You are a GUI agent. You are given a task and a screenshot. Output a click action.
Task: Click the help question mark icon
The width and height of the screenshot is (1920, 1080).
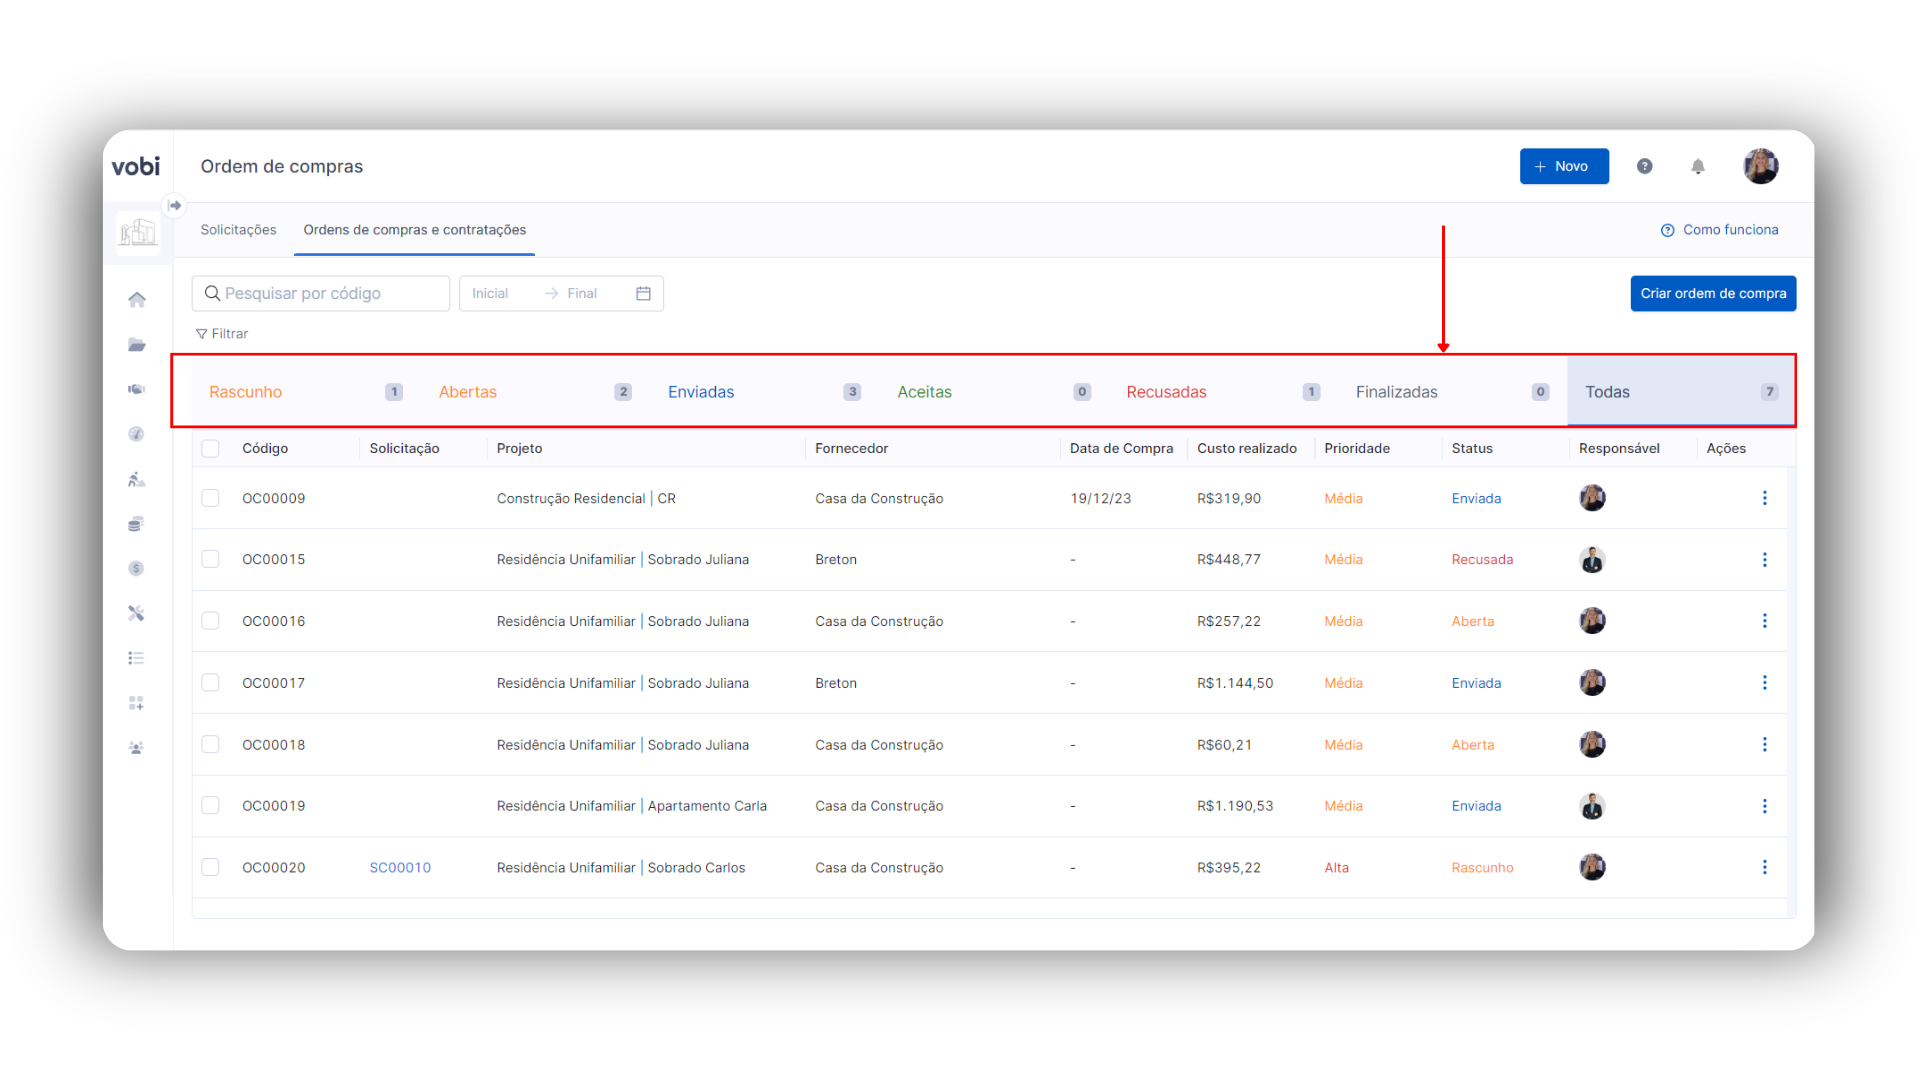pyautogui.click(x=1644, y=167)
